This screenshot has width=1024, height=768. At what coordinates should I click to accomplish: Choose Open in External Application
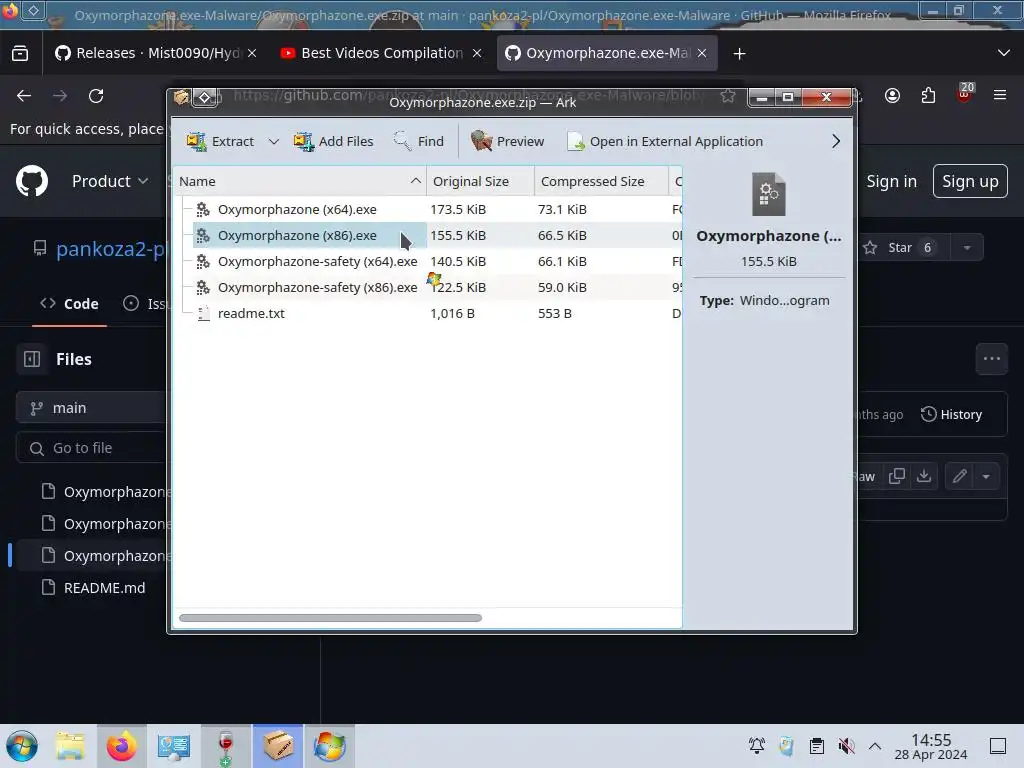point(665,141)
